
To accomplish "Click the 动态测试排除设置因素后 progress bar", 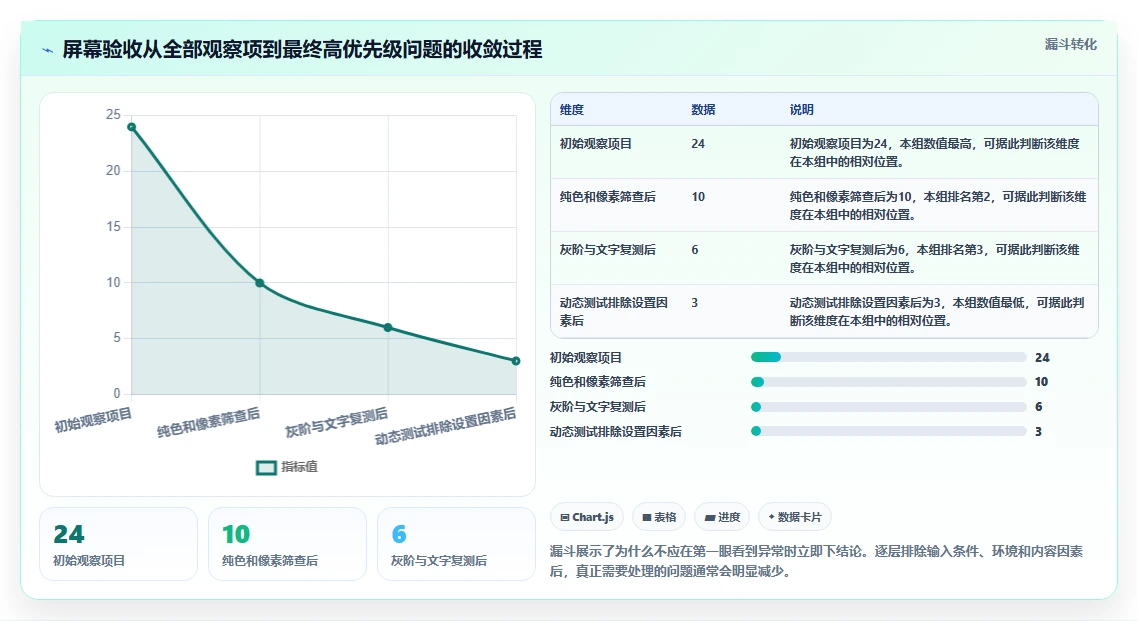I will [888, 431].
